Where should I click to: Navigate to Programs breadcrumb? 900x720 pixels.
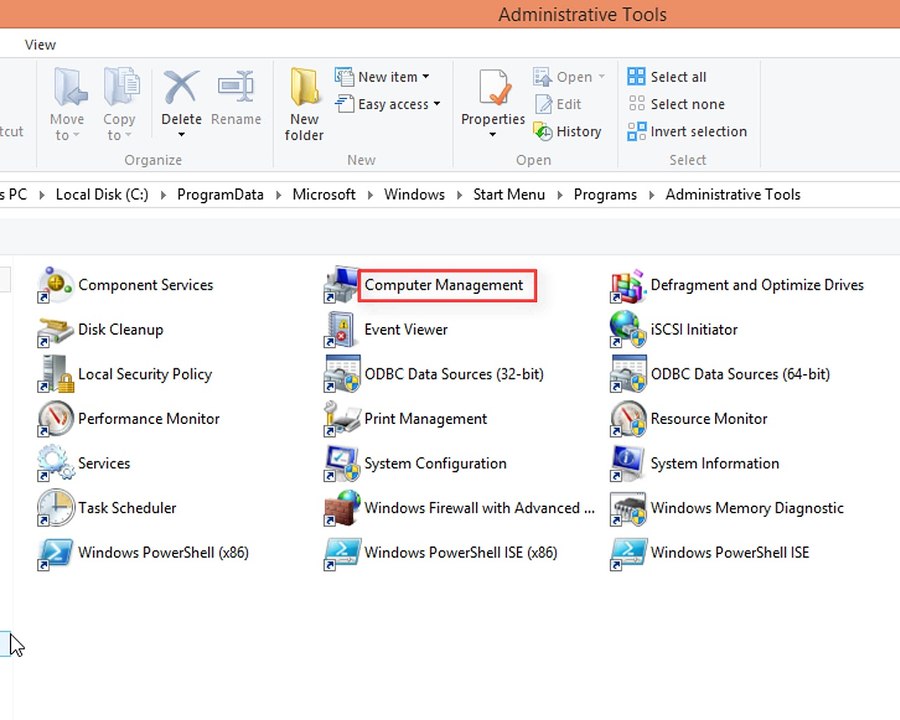pyautogui.click(x=606, y=195)
